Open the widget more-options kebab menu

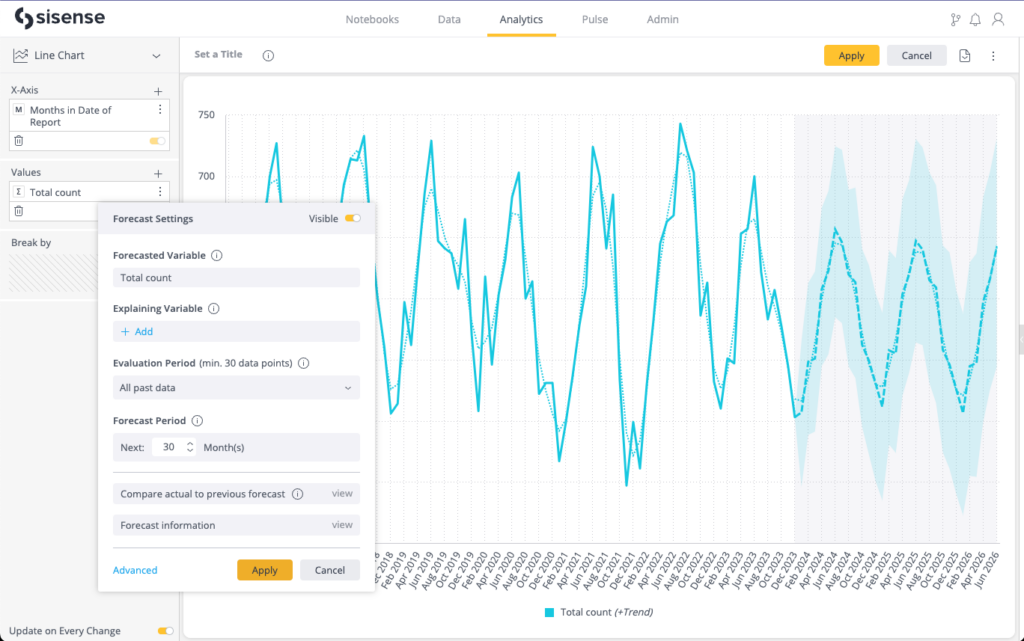[x=993, y=55]
